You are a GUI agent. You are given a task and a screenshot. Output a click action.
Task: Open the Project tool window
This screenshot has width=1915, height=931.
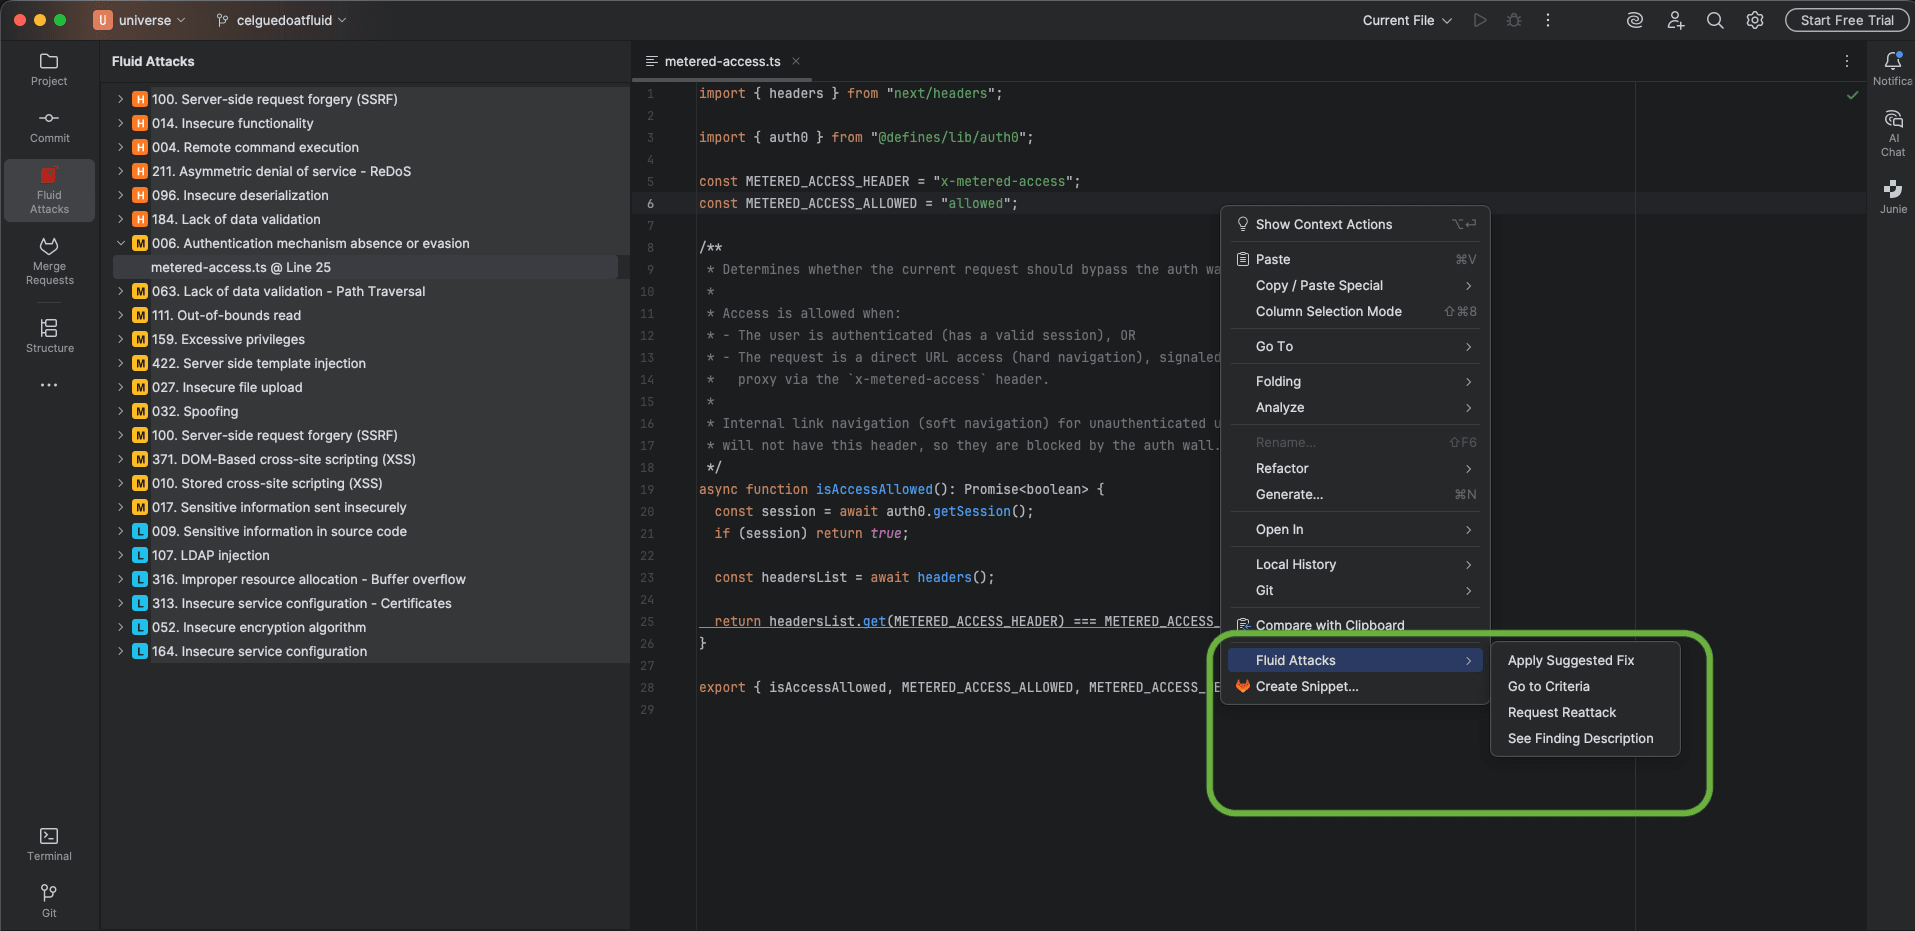coord(49,69)
